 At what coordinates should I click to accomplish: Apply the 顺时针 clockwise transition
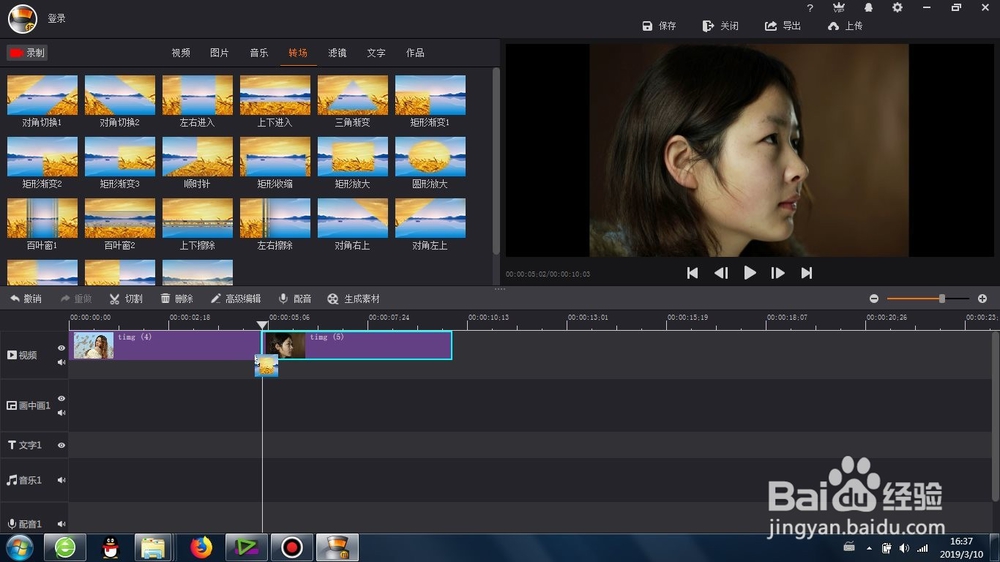(x=198, y=156)
